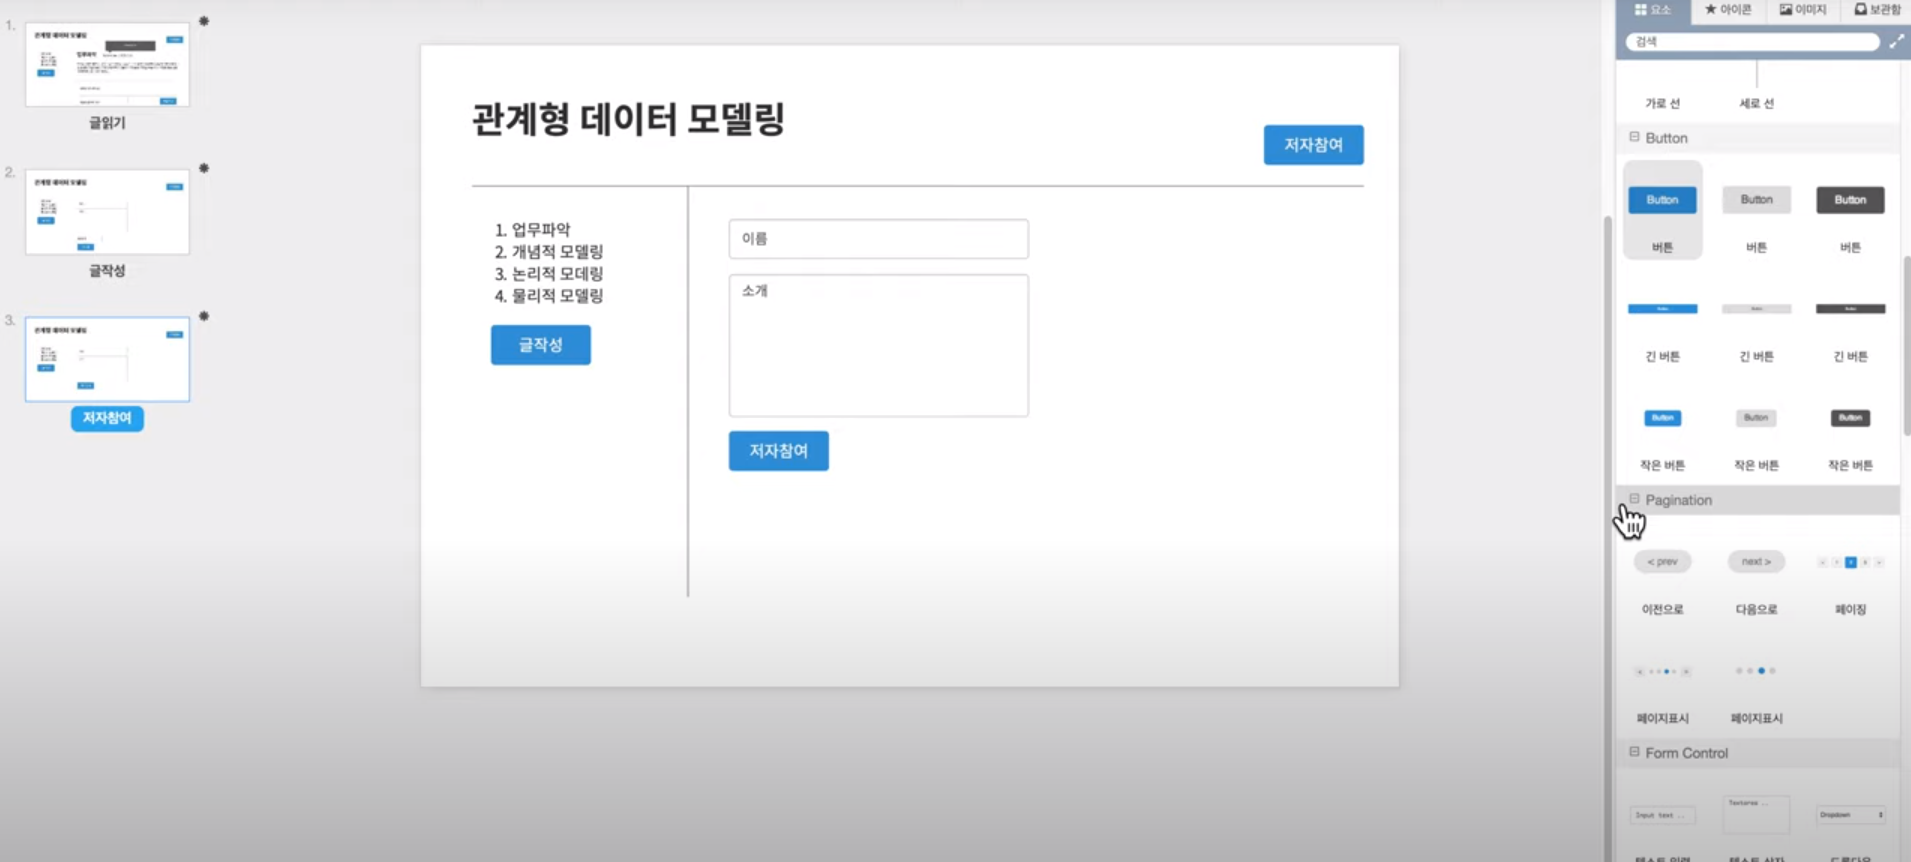Click the 글작성 button on the canvas
Screen dimensions: 1911x862
coord(540,345)
